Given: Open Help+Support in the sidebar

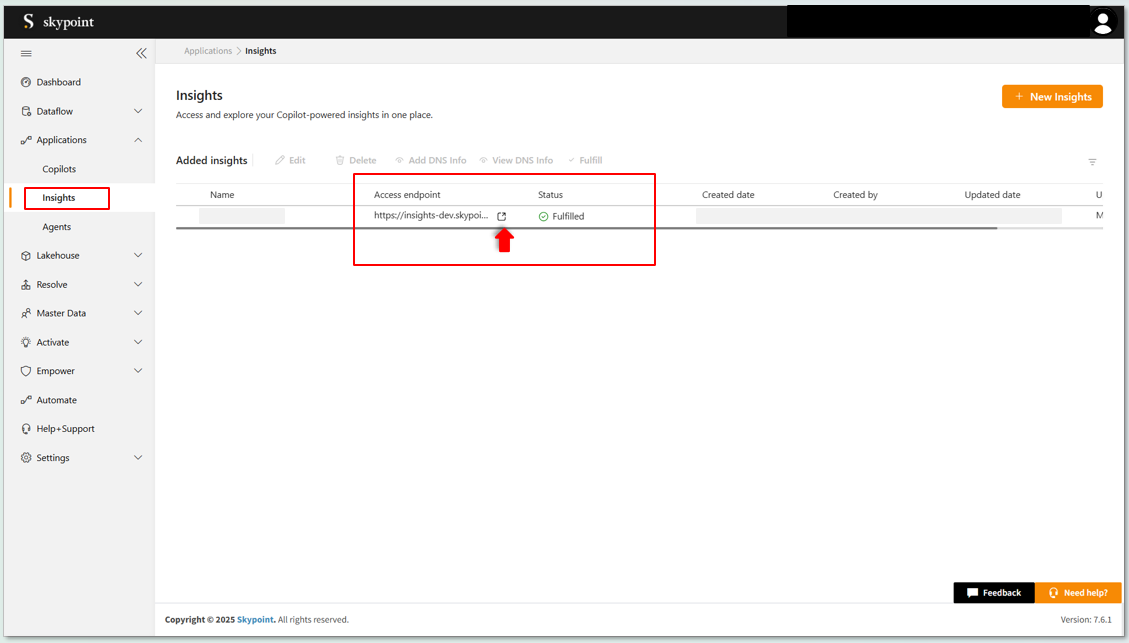Looking at the screenshot, I should [x=65, y=429].
